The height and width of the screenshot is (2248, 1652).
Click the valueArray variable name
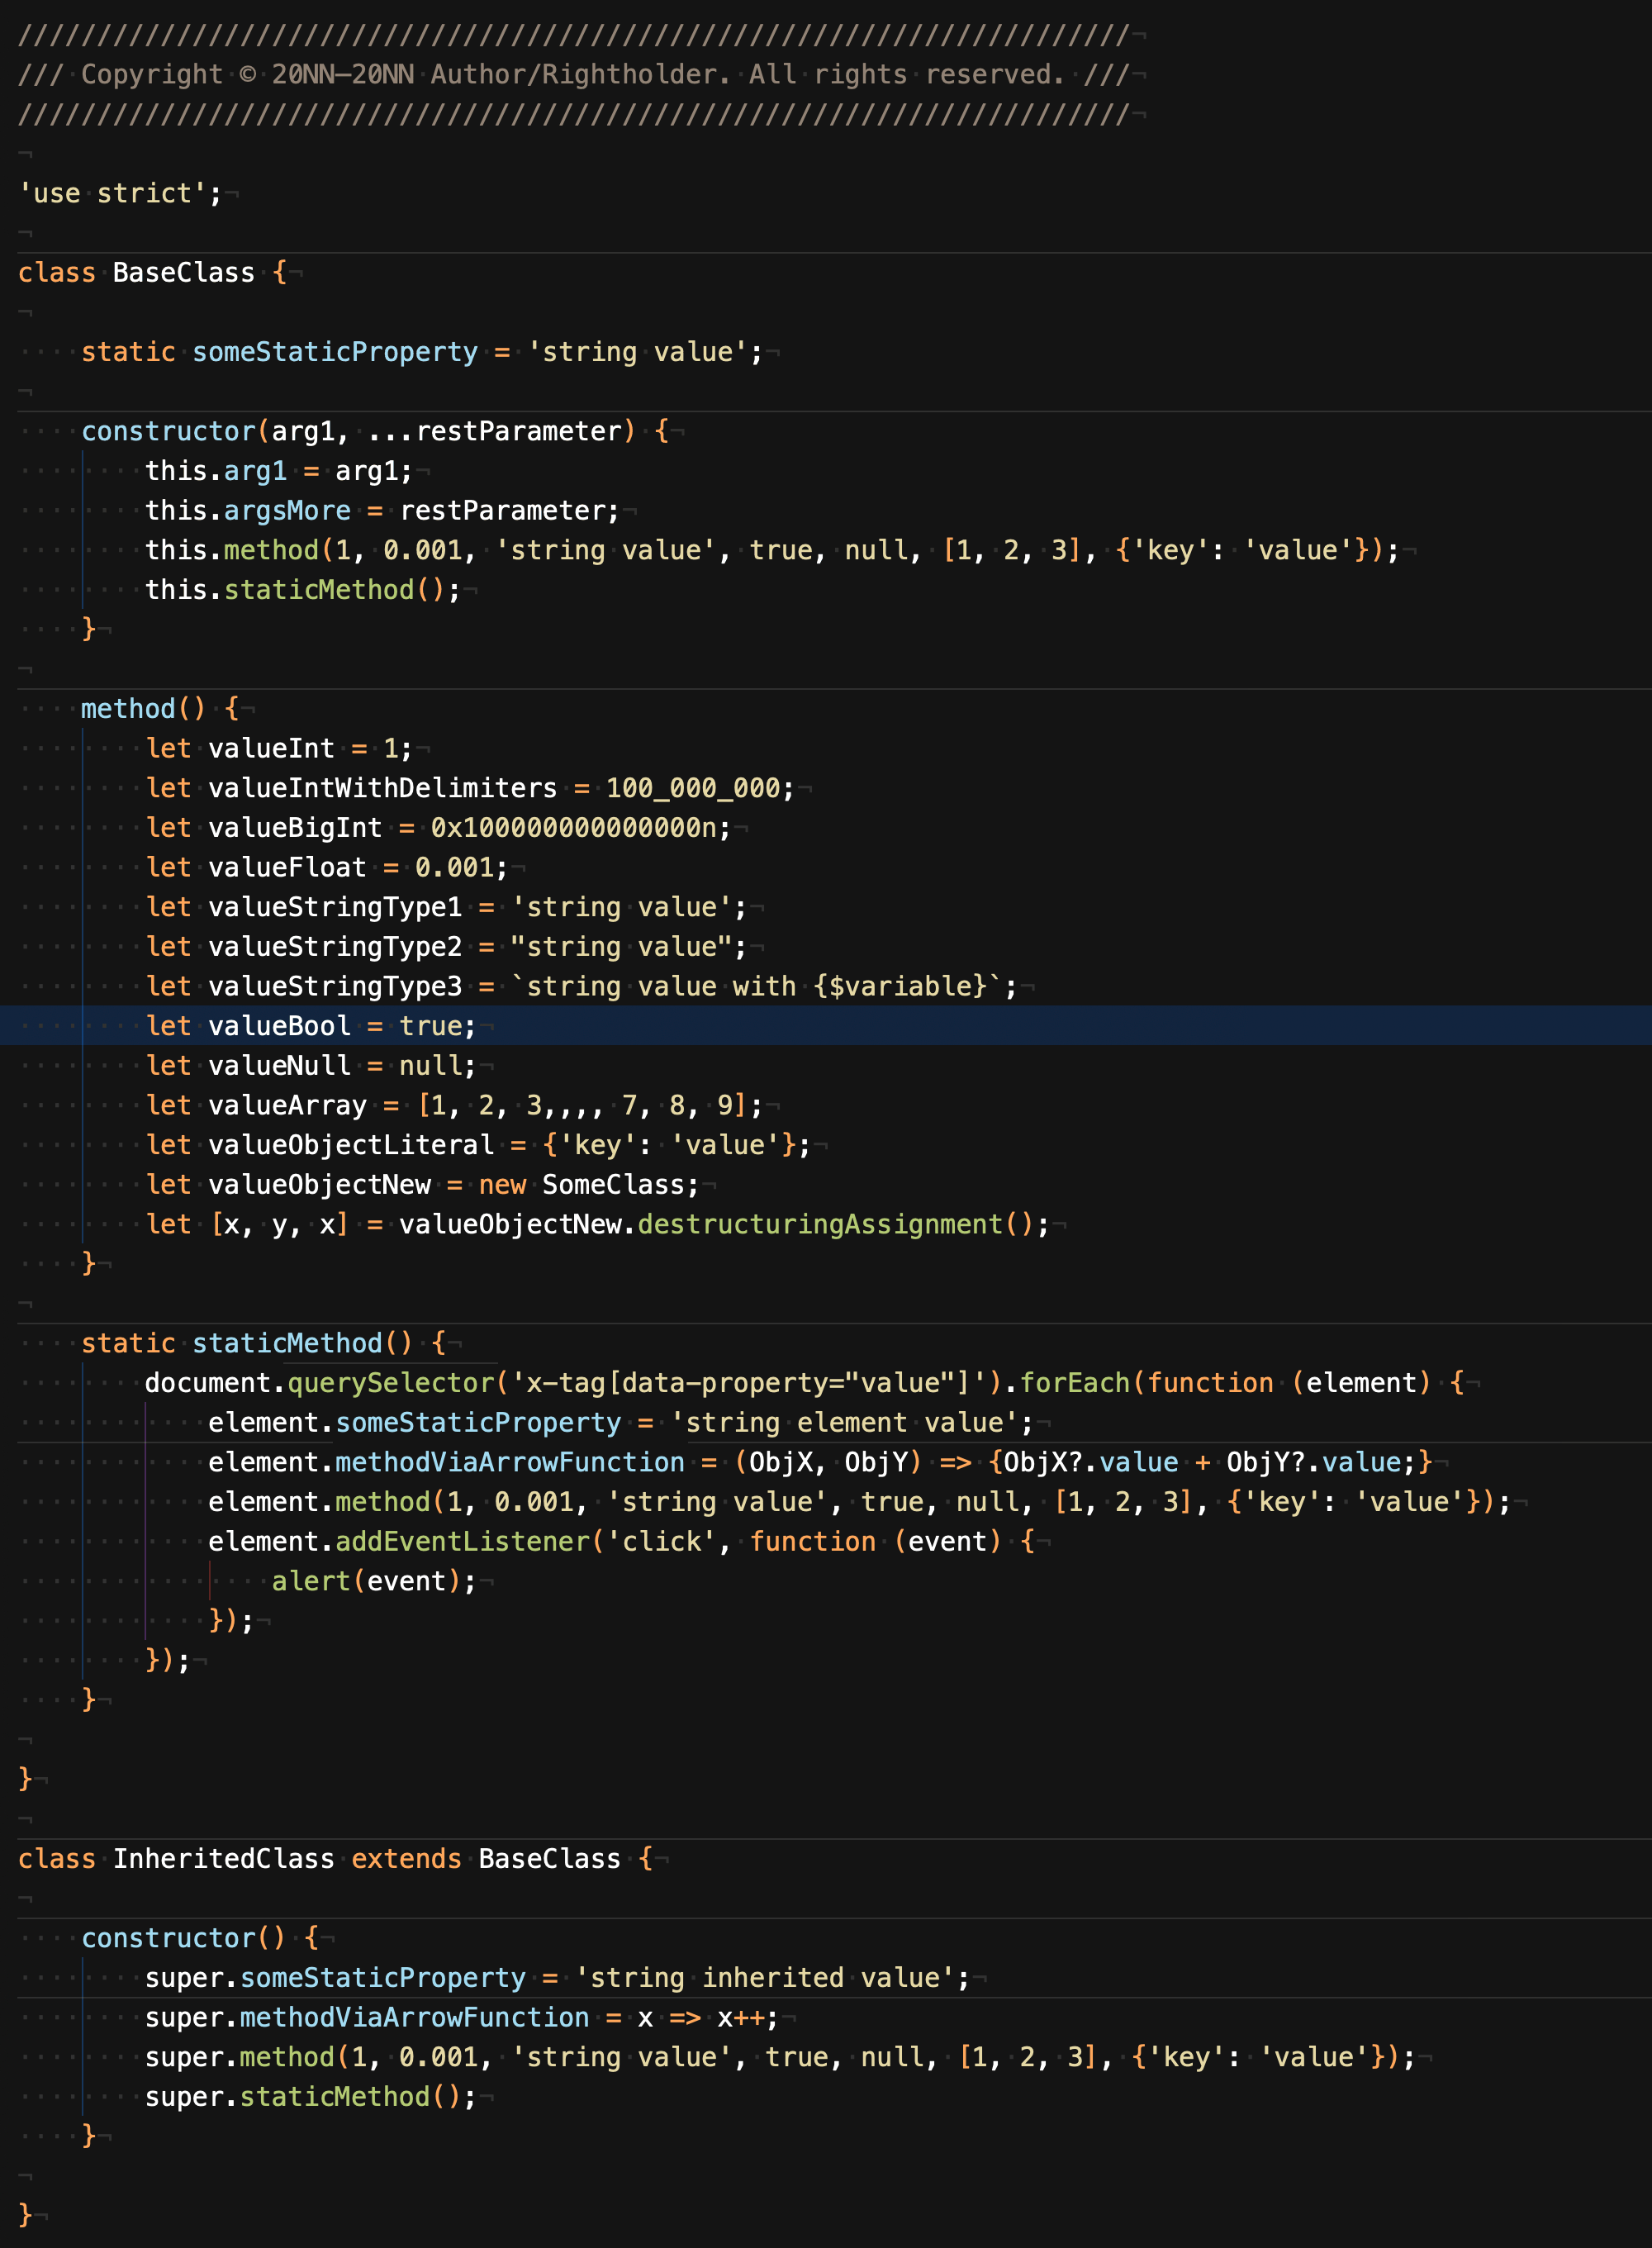pos(287,1105)
